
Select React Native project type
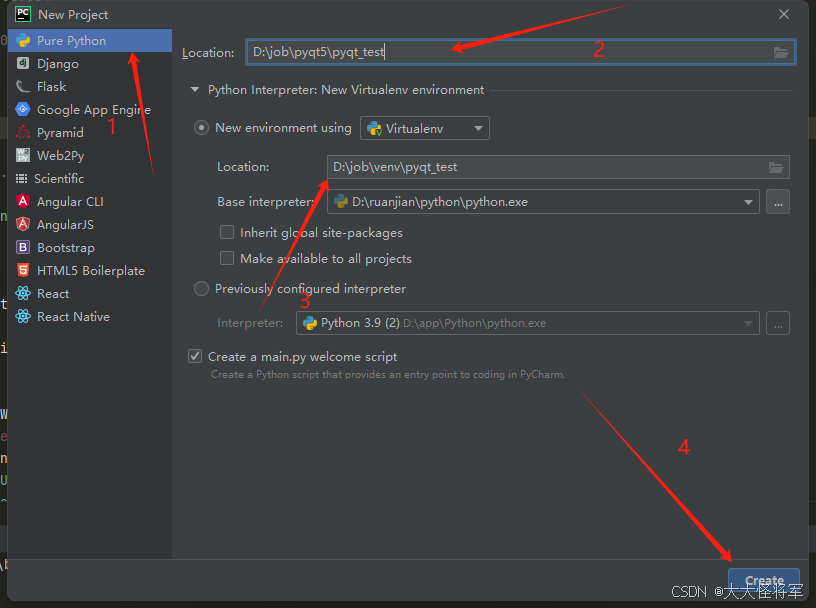(x=90, y=316)
